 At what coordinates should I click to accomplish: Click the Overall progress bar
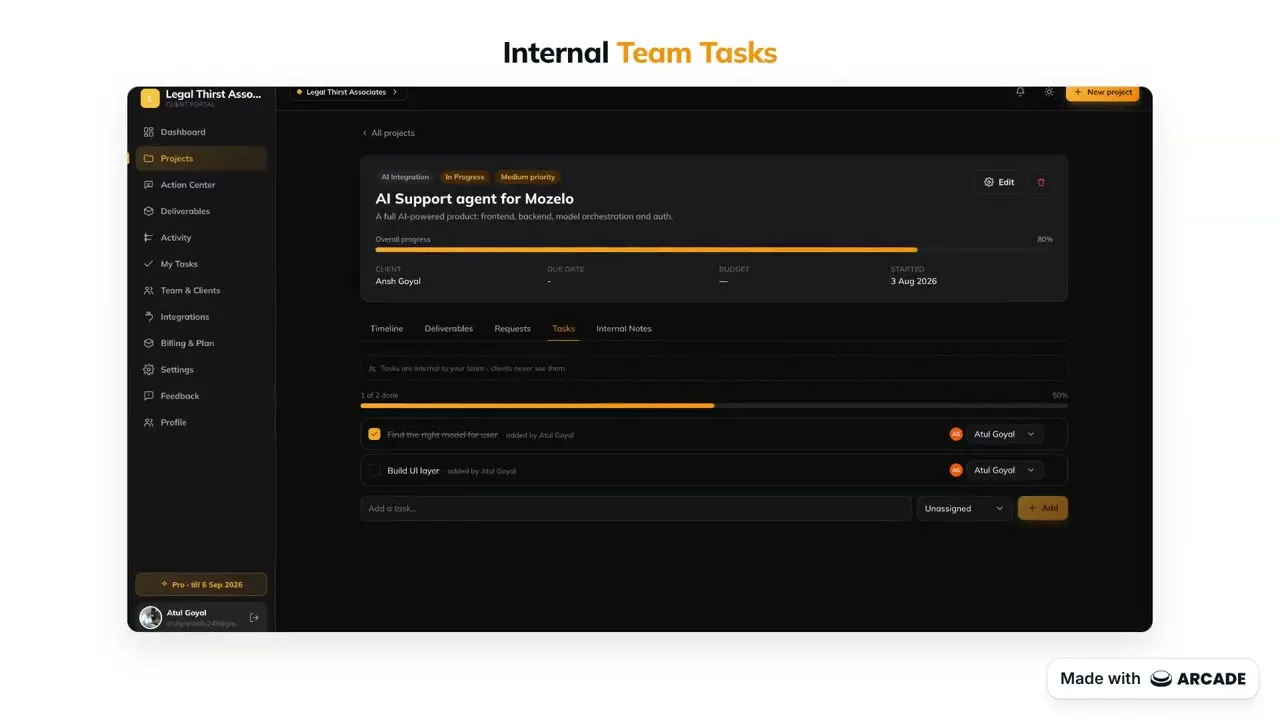714,250
